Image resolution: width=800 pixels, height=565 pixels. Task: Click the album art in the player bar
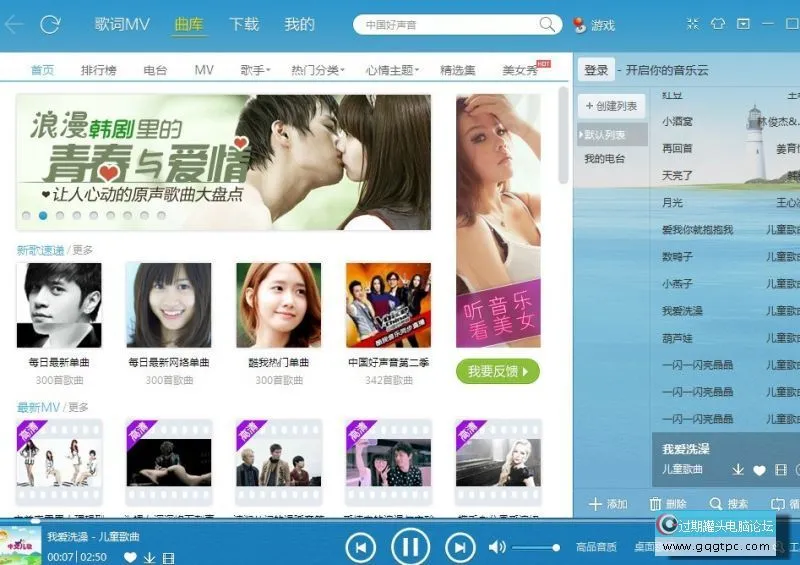coord(20,545)
